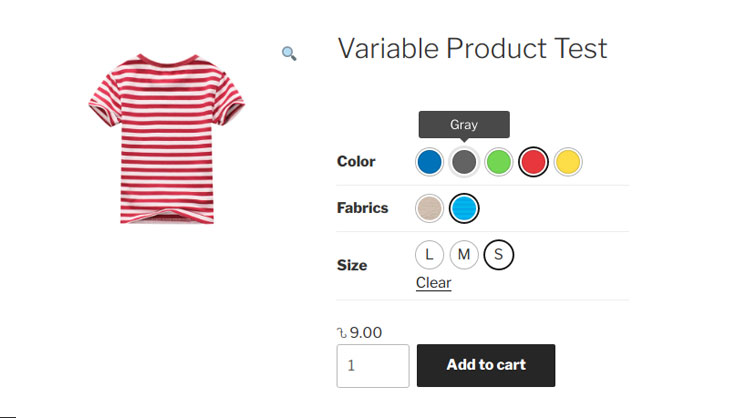Choose size M option
Image resolution: width=750 pixels, height=420 pixels.
click(463, 255)
